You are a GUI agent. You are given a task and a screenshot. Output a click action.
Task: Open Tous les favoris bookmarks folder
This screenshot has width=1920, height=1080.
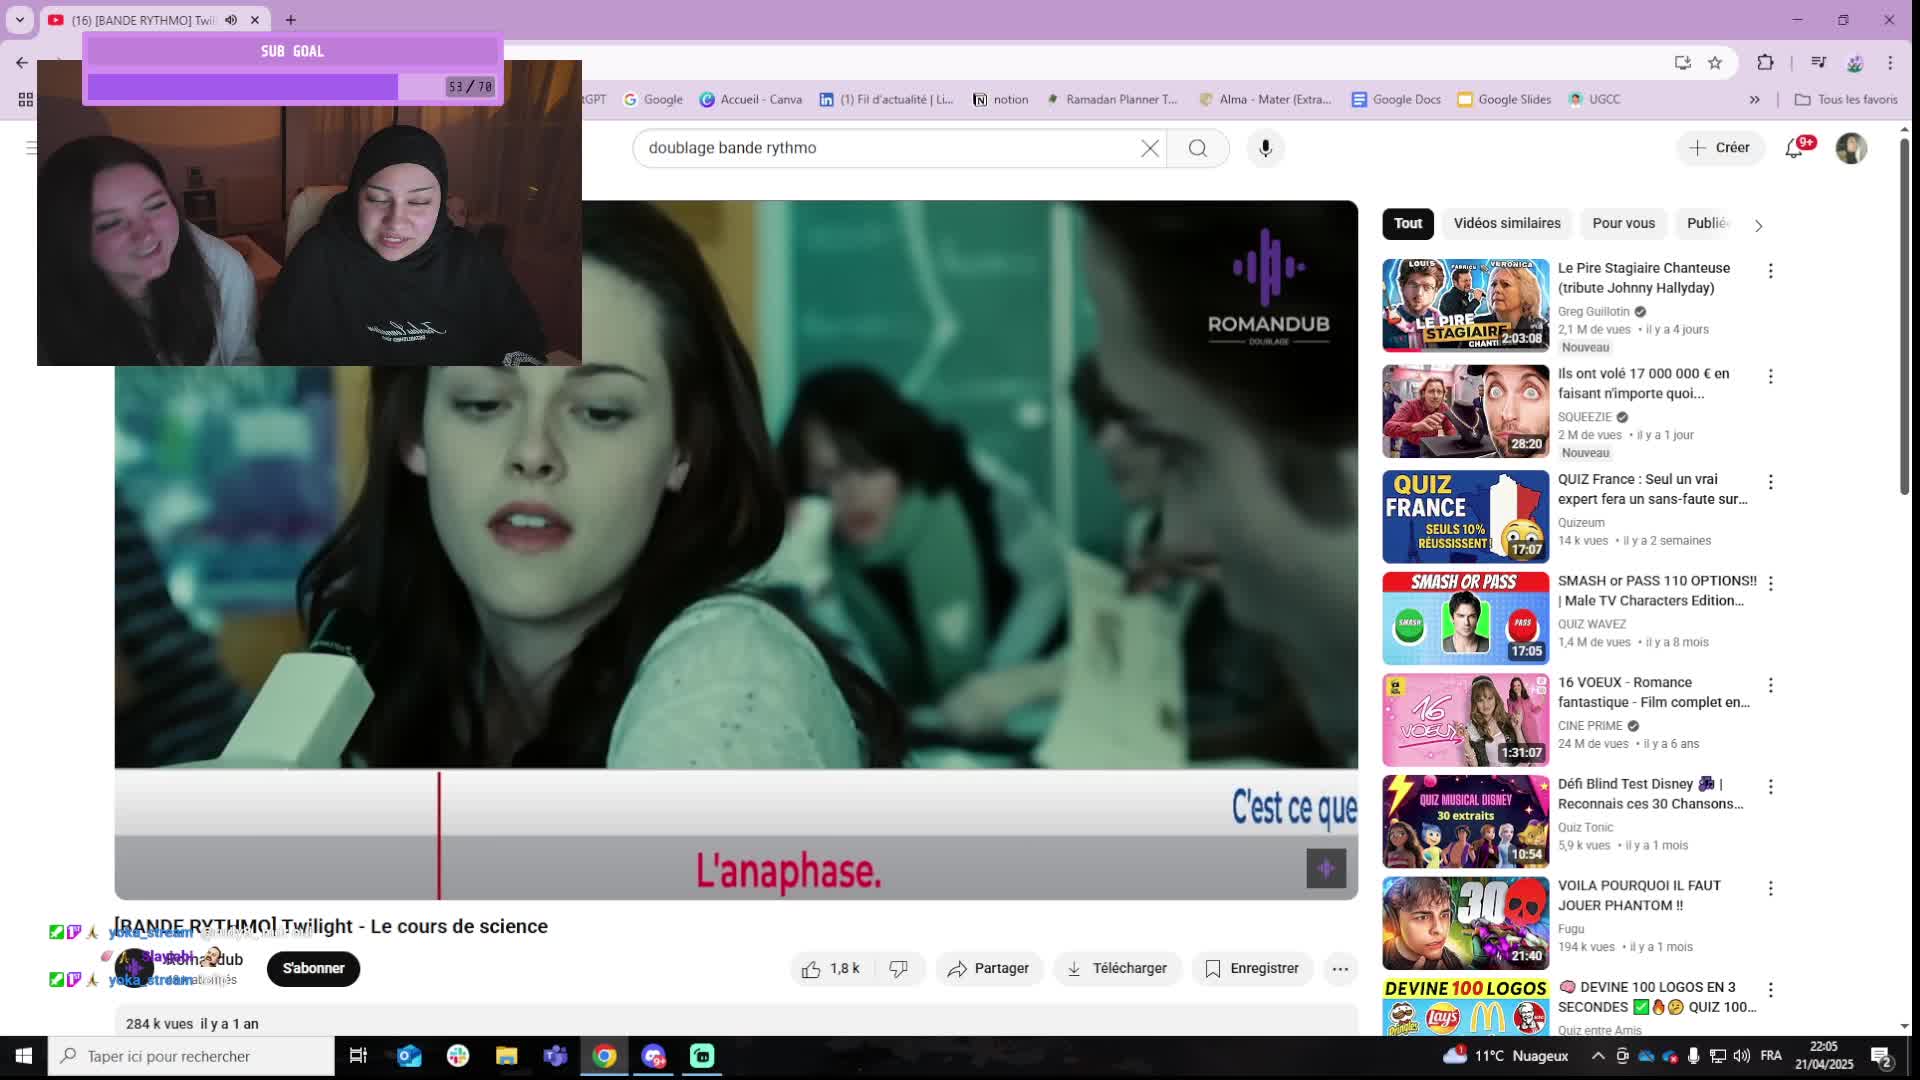1846,99
